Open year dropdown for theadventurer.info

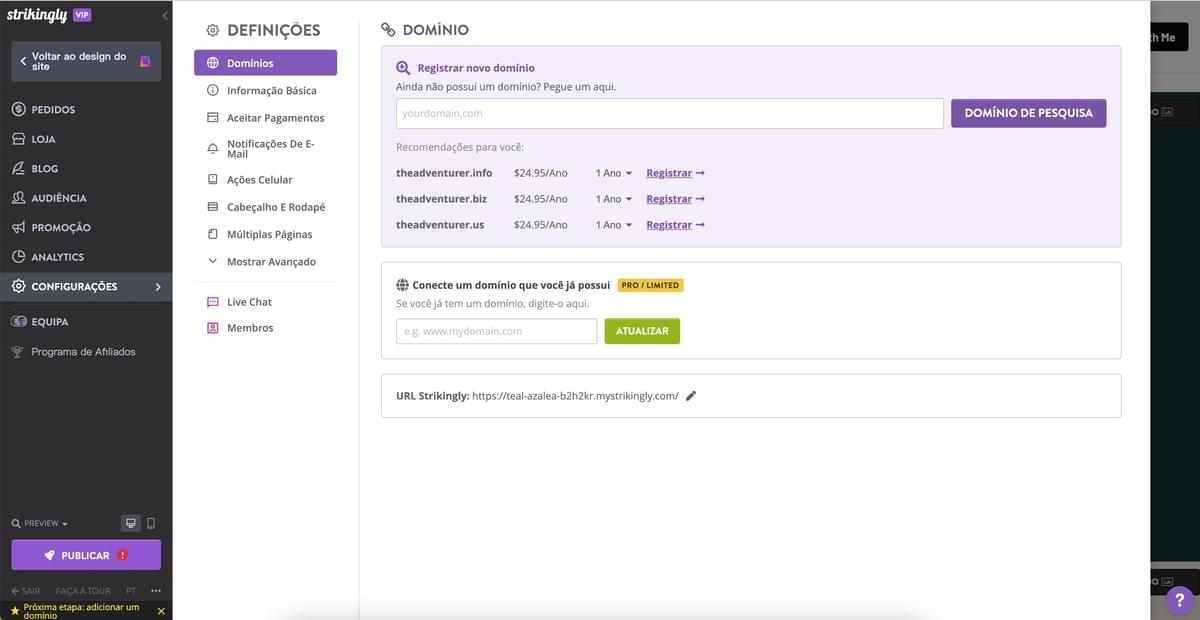(x=613, y=173)
